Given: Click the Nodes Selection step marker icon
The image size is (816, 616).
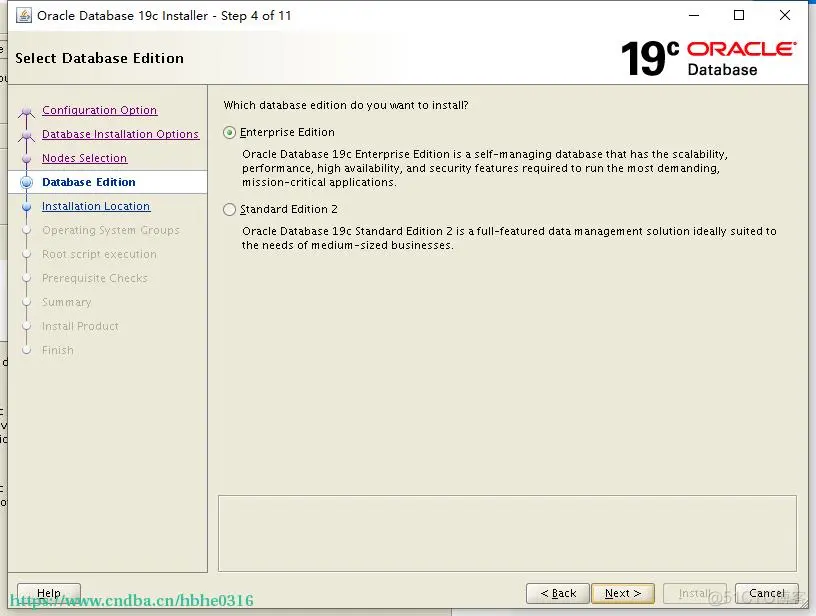Looking at the screenshot, I should pyautogui.click(x=27, y=159).
